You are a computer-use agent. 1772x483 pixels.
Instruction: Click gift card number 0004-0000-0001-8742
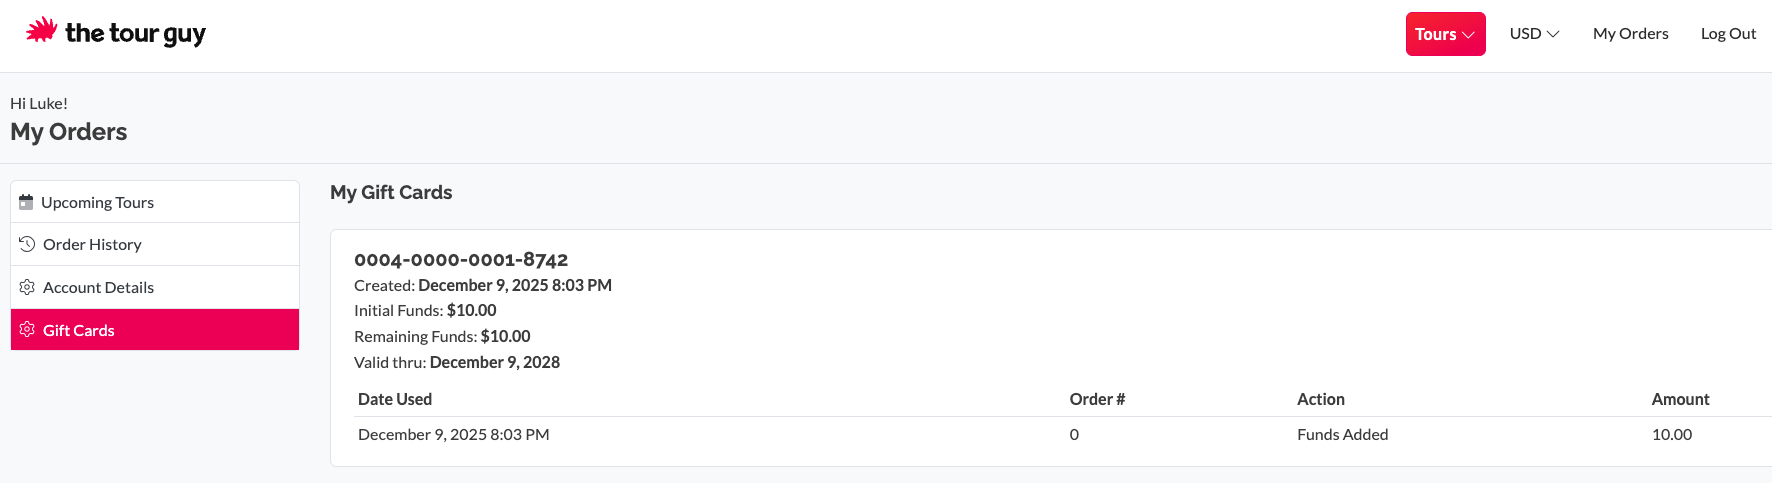pyautogui.click(x=461, y=260)
